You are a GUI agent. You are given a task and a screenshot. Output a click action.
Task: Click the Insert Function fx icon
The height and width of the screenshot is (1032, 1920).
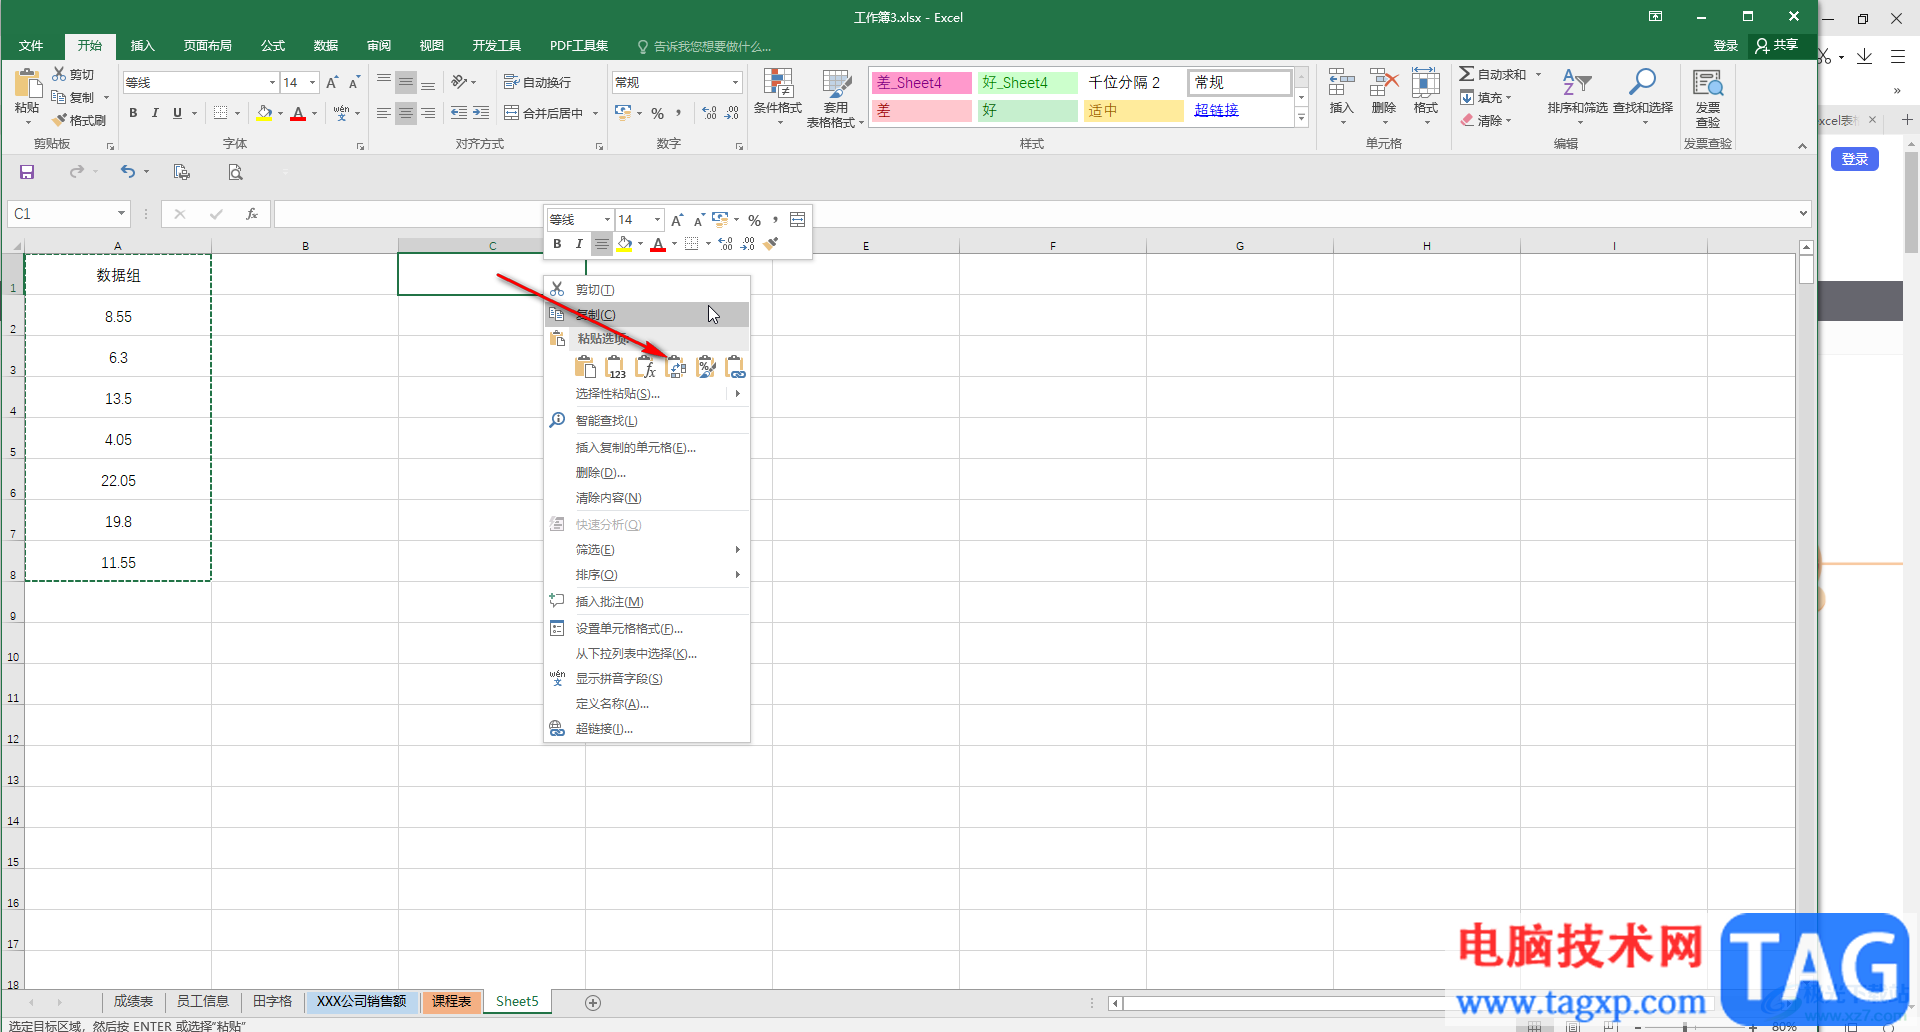252,214
